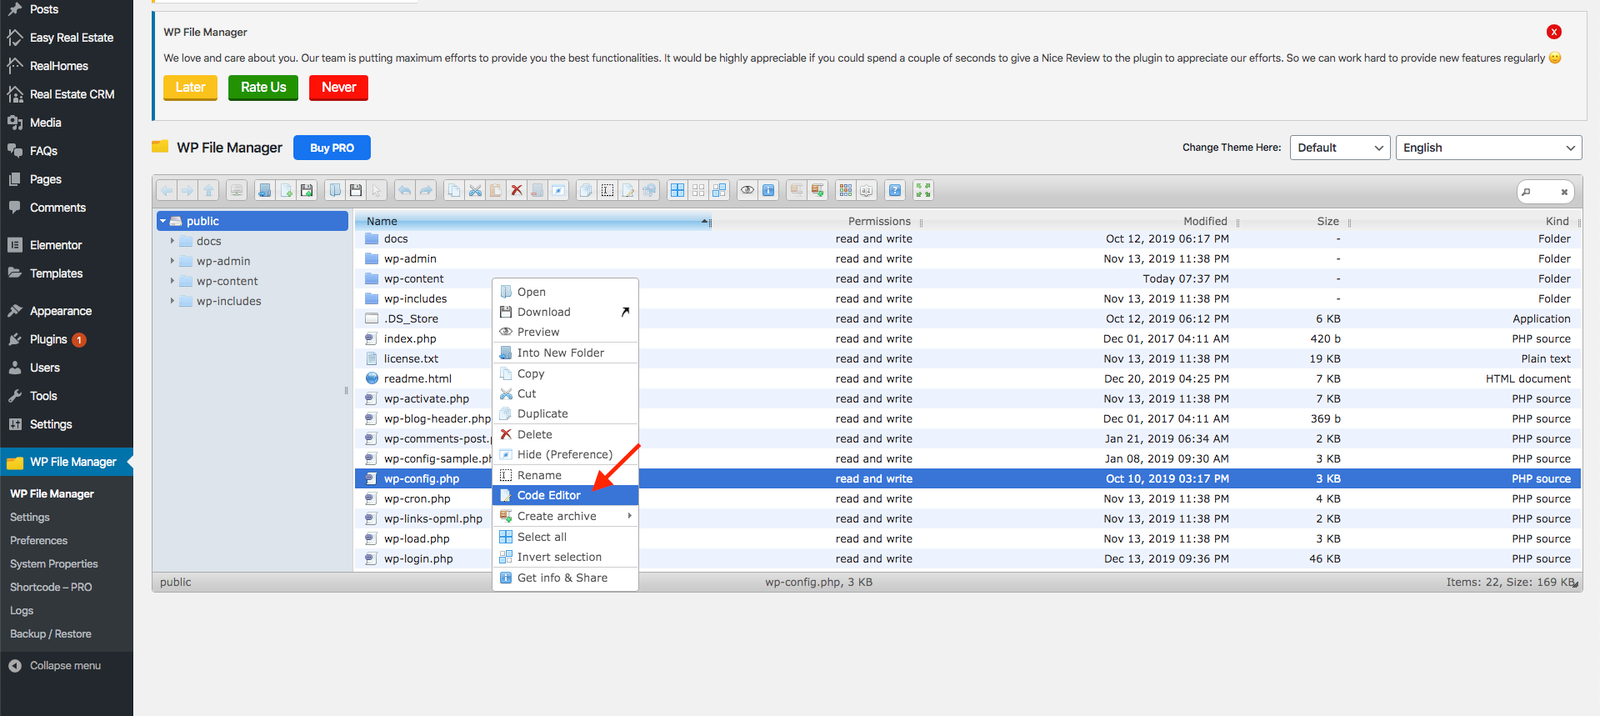Select the wp-login.php file row
The width and height of the screenshot is (1600, 716).
(968, 559)
